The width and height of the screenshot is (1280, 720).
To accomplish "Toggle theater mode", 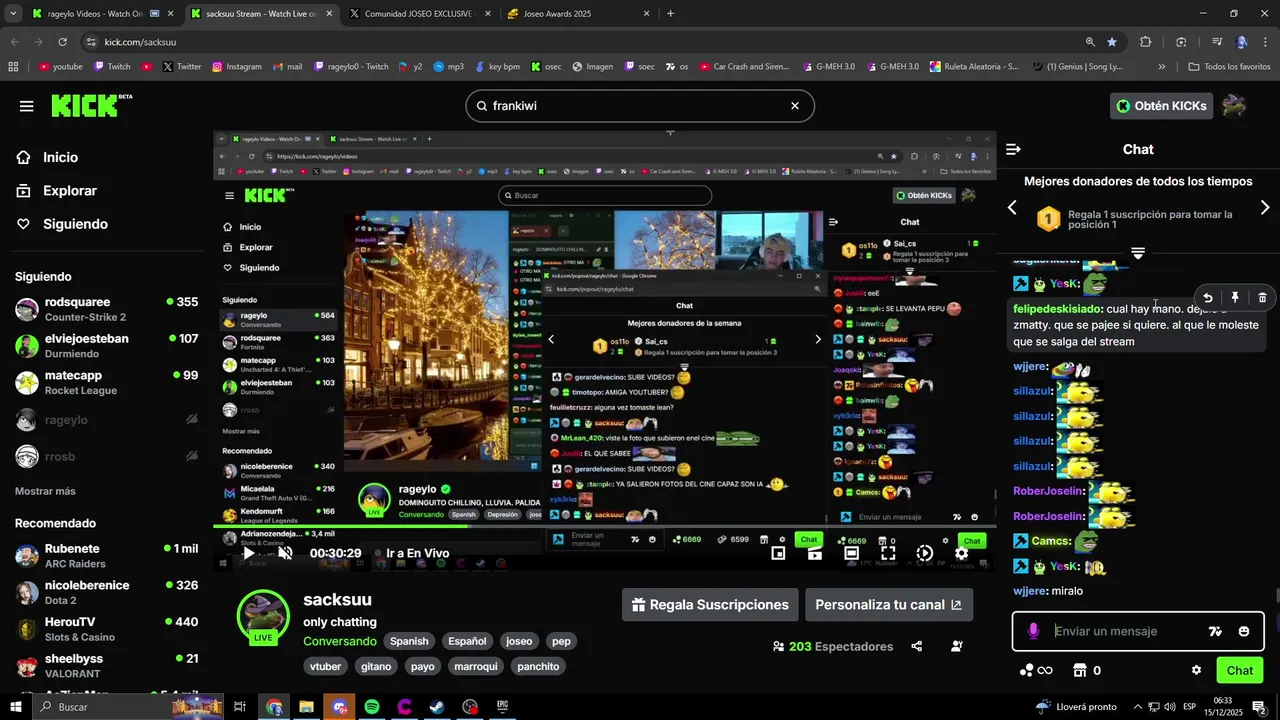I will (x=851, y=553).
